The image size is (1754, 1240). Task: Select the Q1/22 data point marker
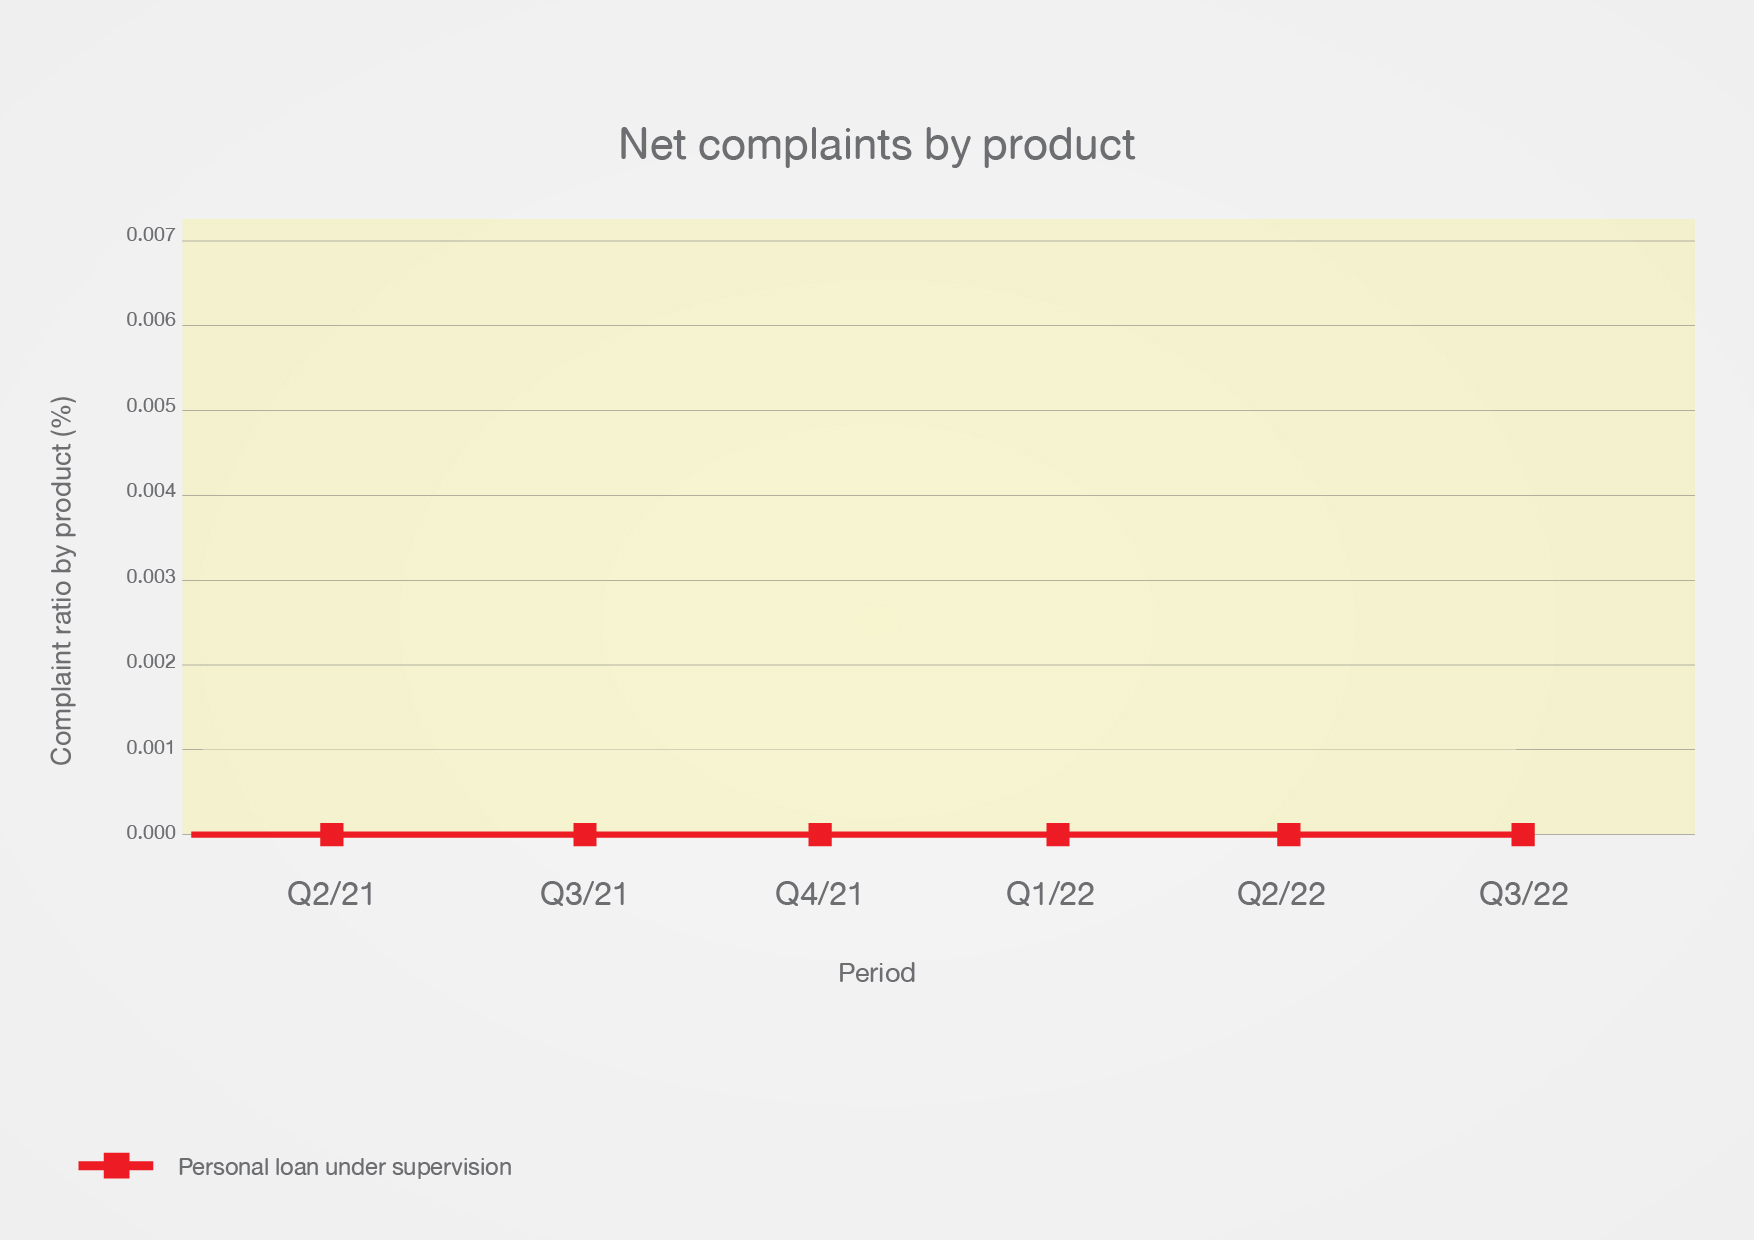[1058, 834]
